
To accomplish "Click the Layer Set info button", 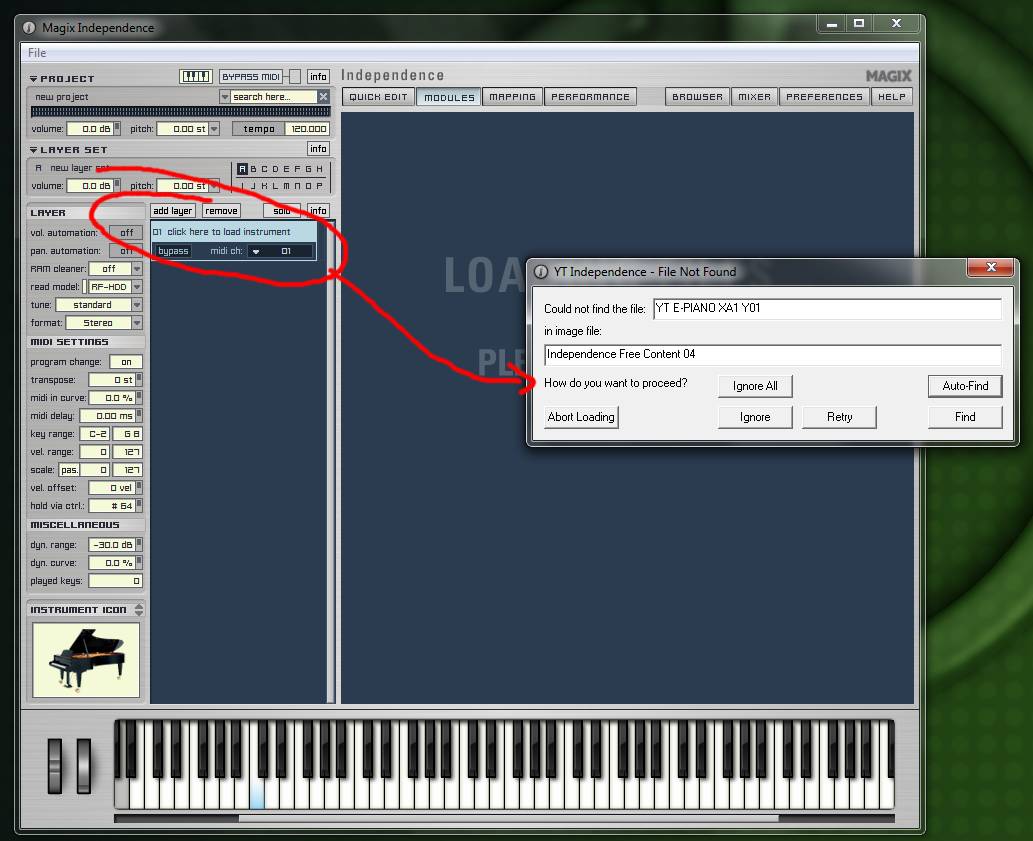I will [x=318, y=149].
